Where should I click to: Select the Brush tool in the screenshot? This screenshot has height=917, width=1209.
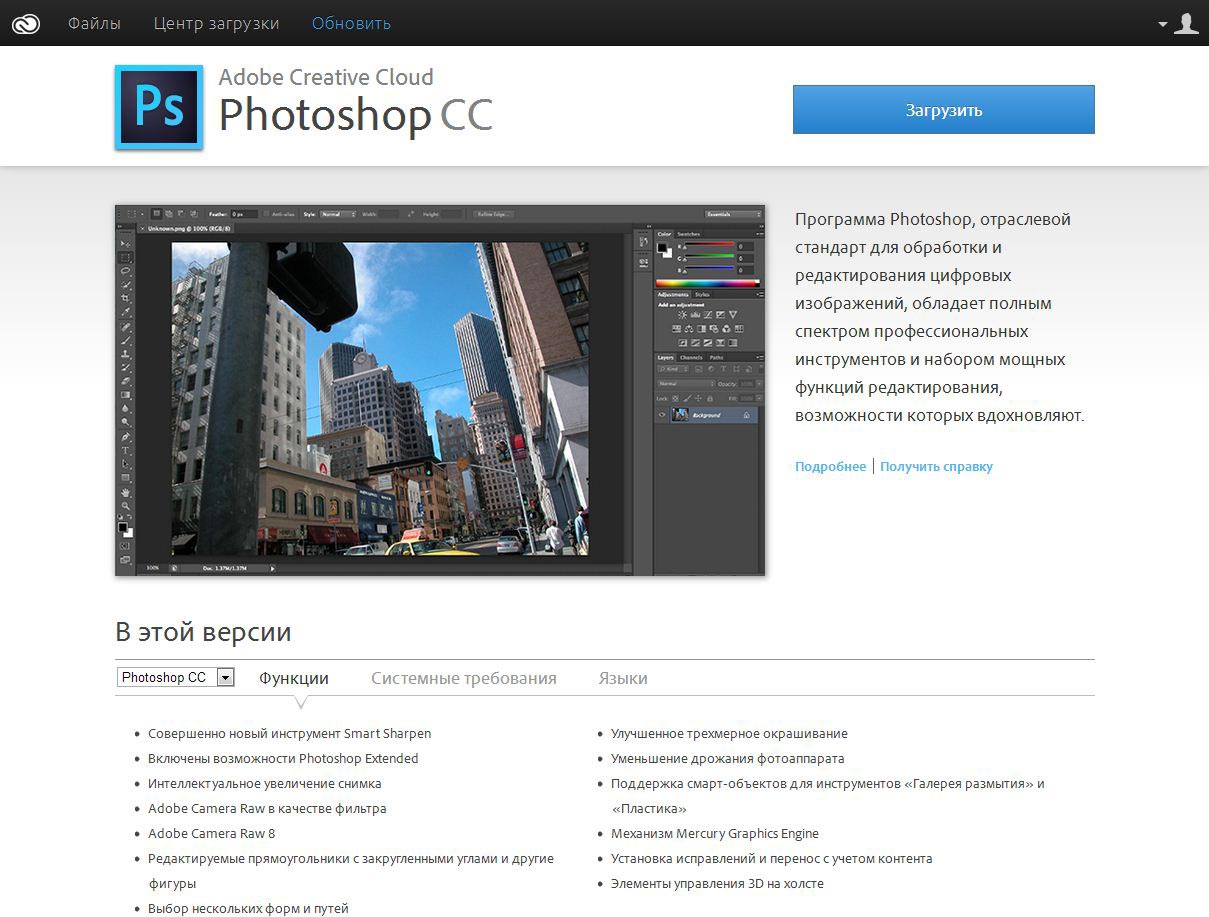124,341
